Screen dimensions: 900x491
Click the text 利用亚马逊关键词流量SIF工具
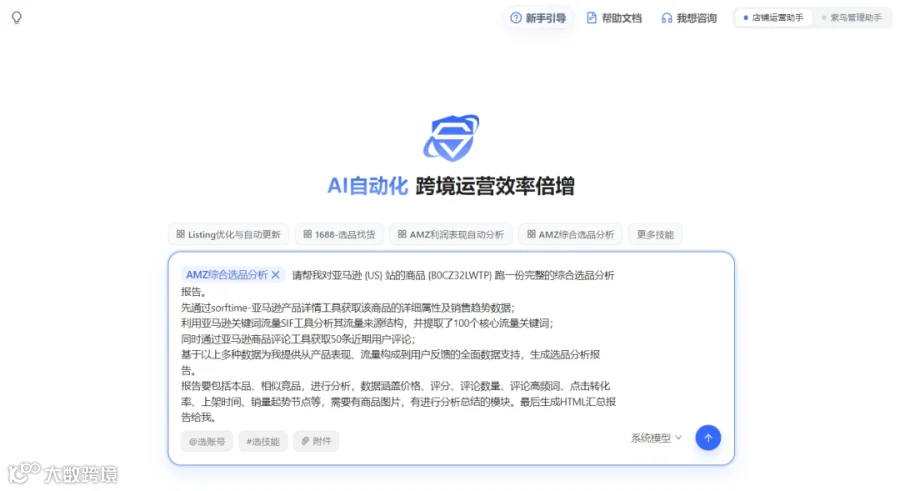(x=246, y=323)
